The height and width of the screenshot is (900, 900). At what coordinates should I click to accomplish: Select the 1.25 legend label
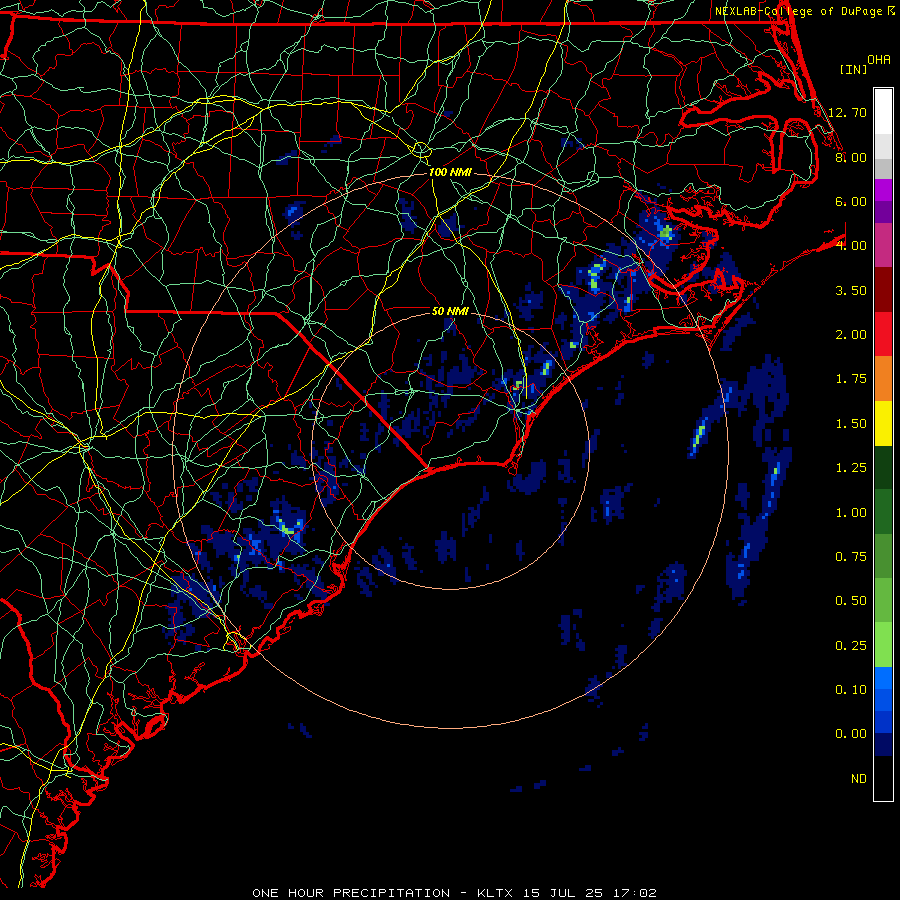tap(851, 468)
